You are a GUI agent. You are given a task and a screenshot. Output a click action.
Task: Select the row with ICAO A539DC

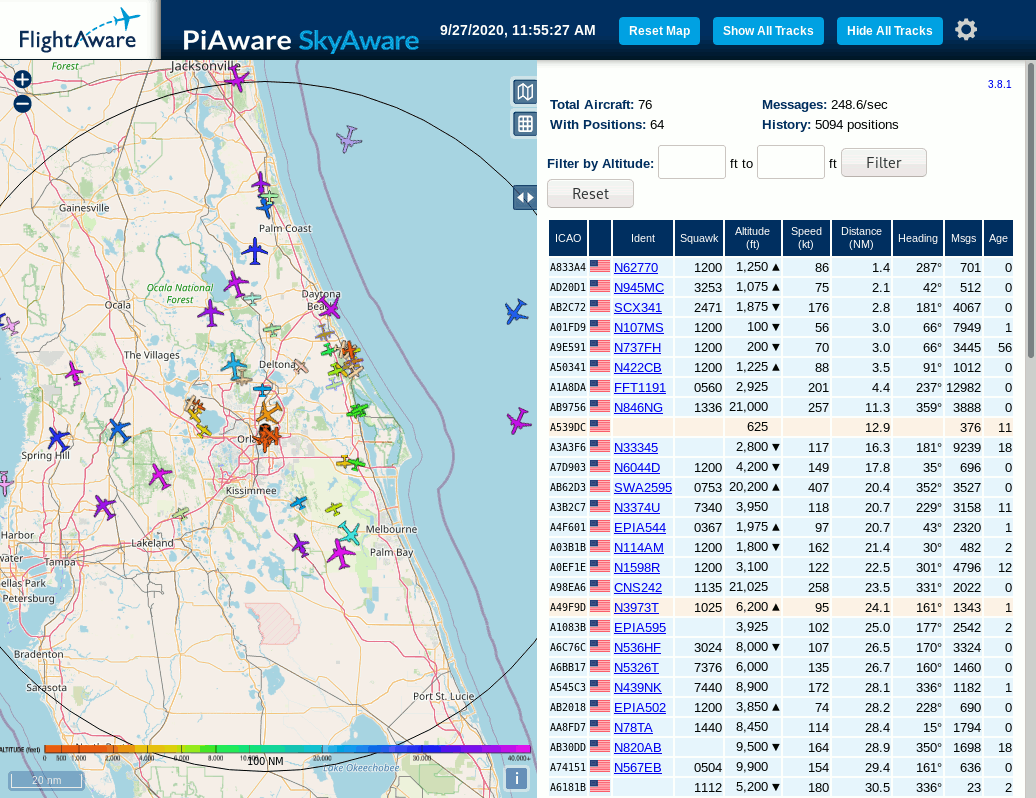(x=781, y=427)
